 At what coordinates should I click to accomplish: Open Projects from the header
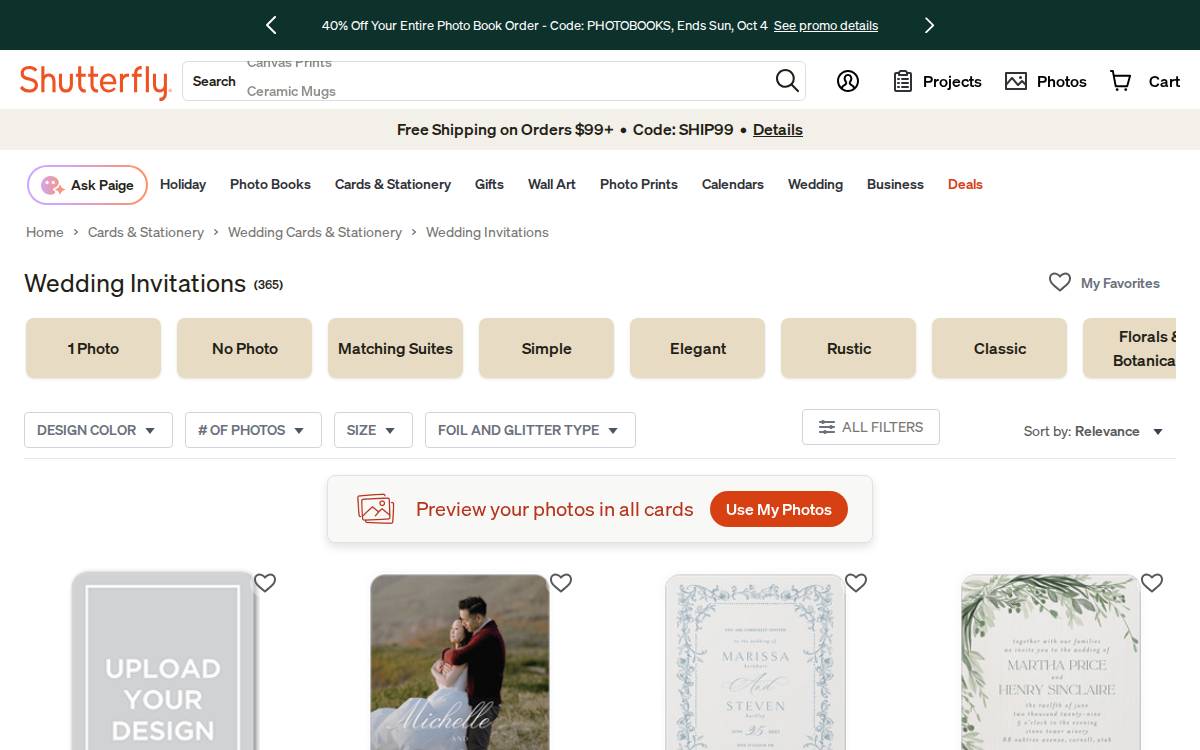click(937, 81)
